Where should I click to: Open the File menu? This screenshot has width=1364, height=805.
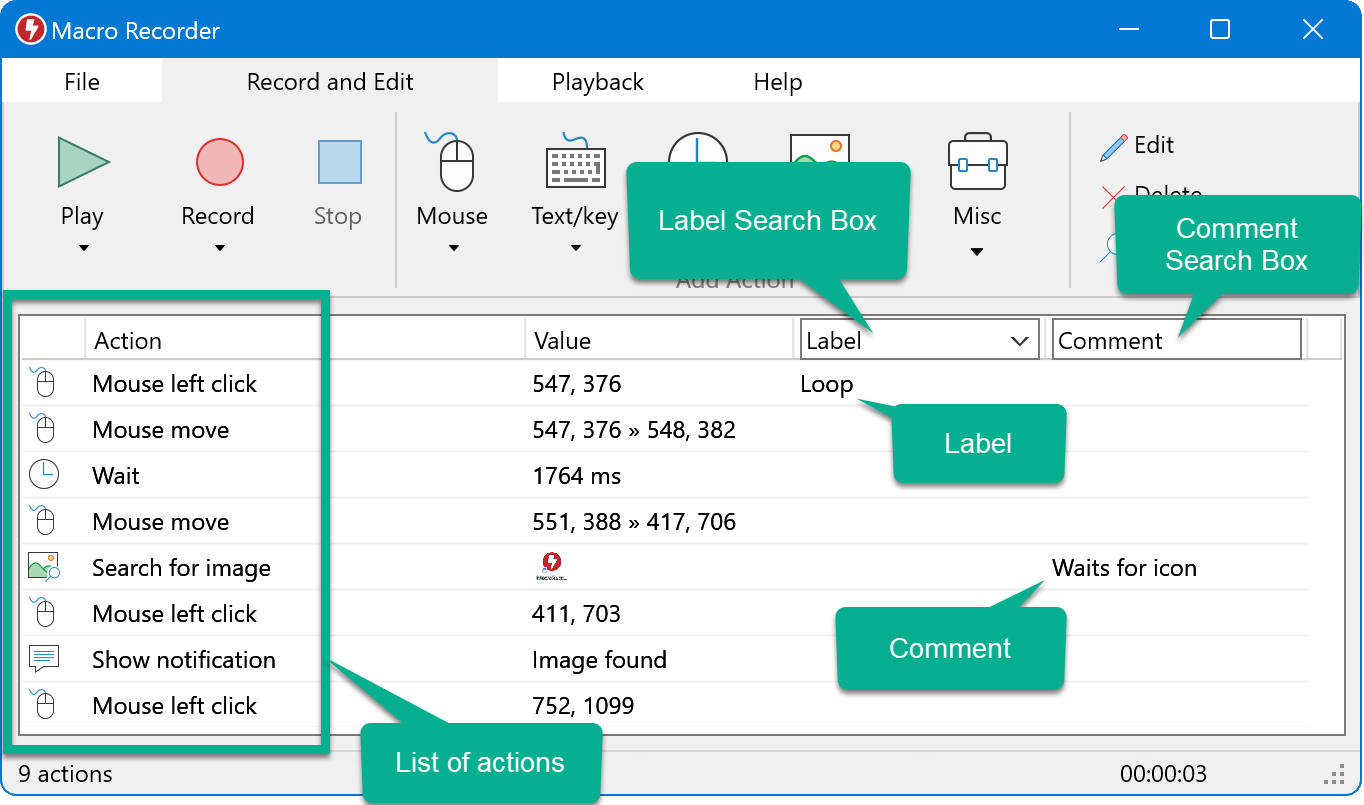tap(82, 82)
